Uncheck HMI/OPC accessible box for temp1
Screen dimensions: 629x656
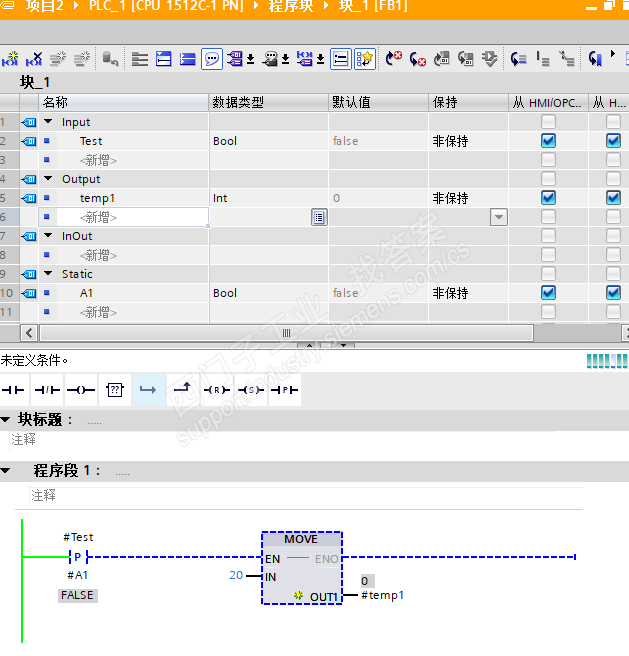click(548, 198)
